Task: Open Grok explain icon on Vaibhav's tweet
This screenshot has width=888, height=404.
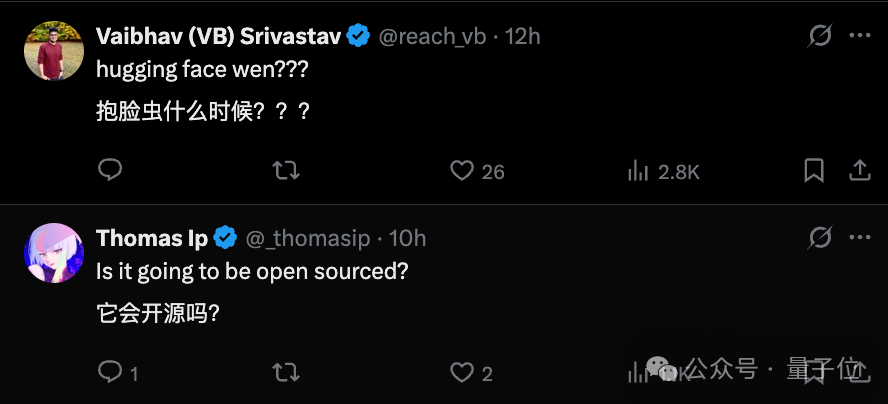Action: 820,36
